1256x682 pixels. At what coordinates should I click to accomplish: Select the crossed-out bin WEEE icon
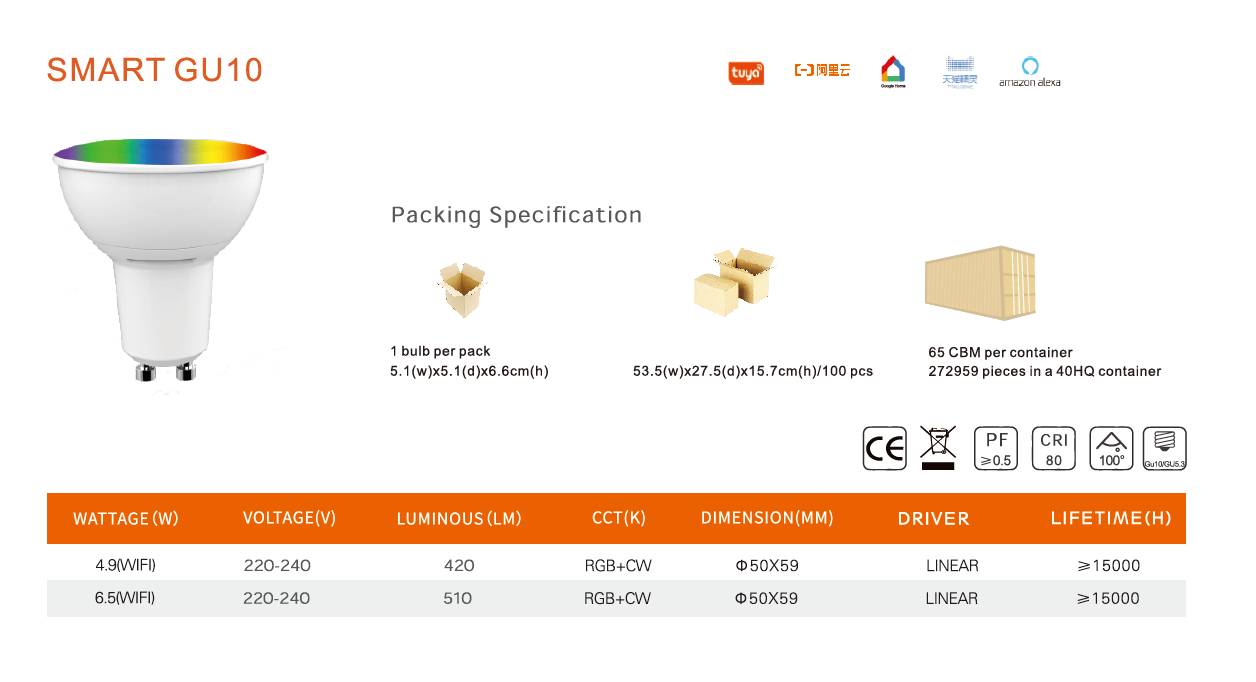click(938, 448)
